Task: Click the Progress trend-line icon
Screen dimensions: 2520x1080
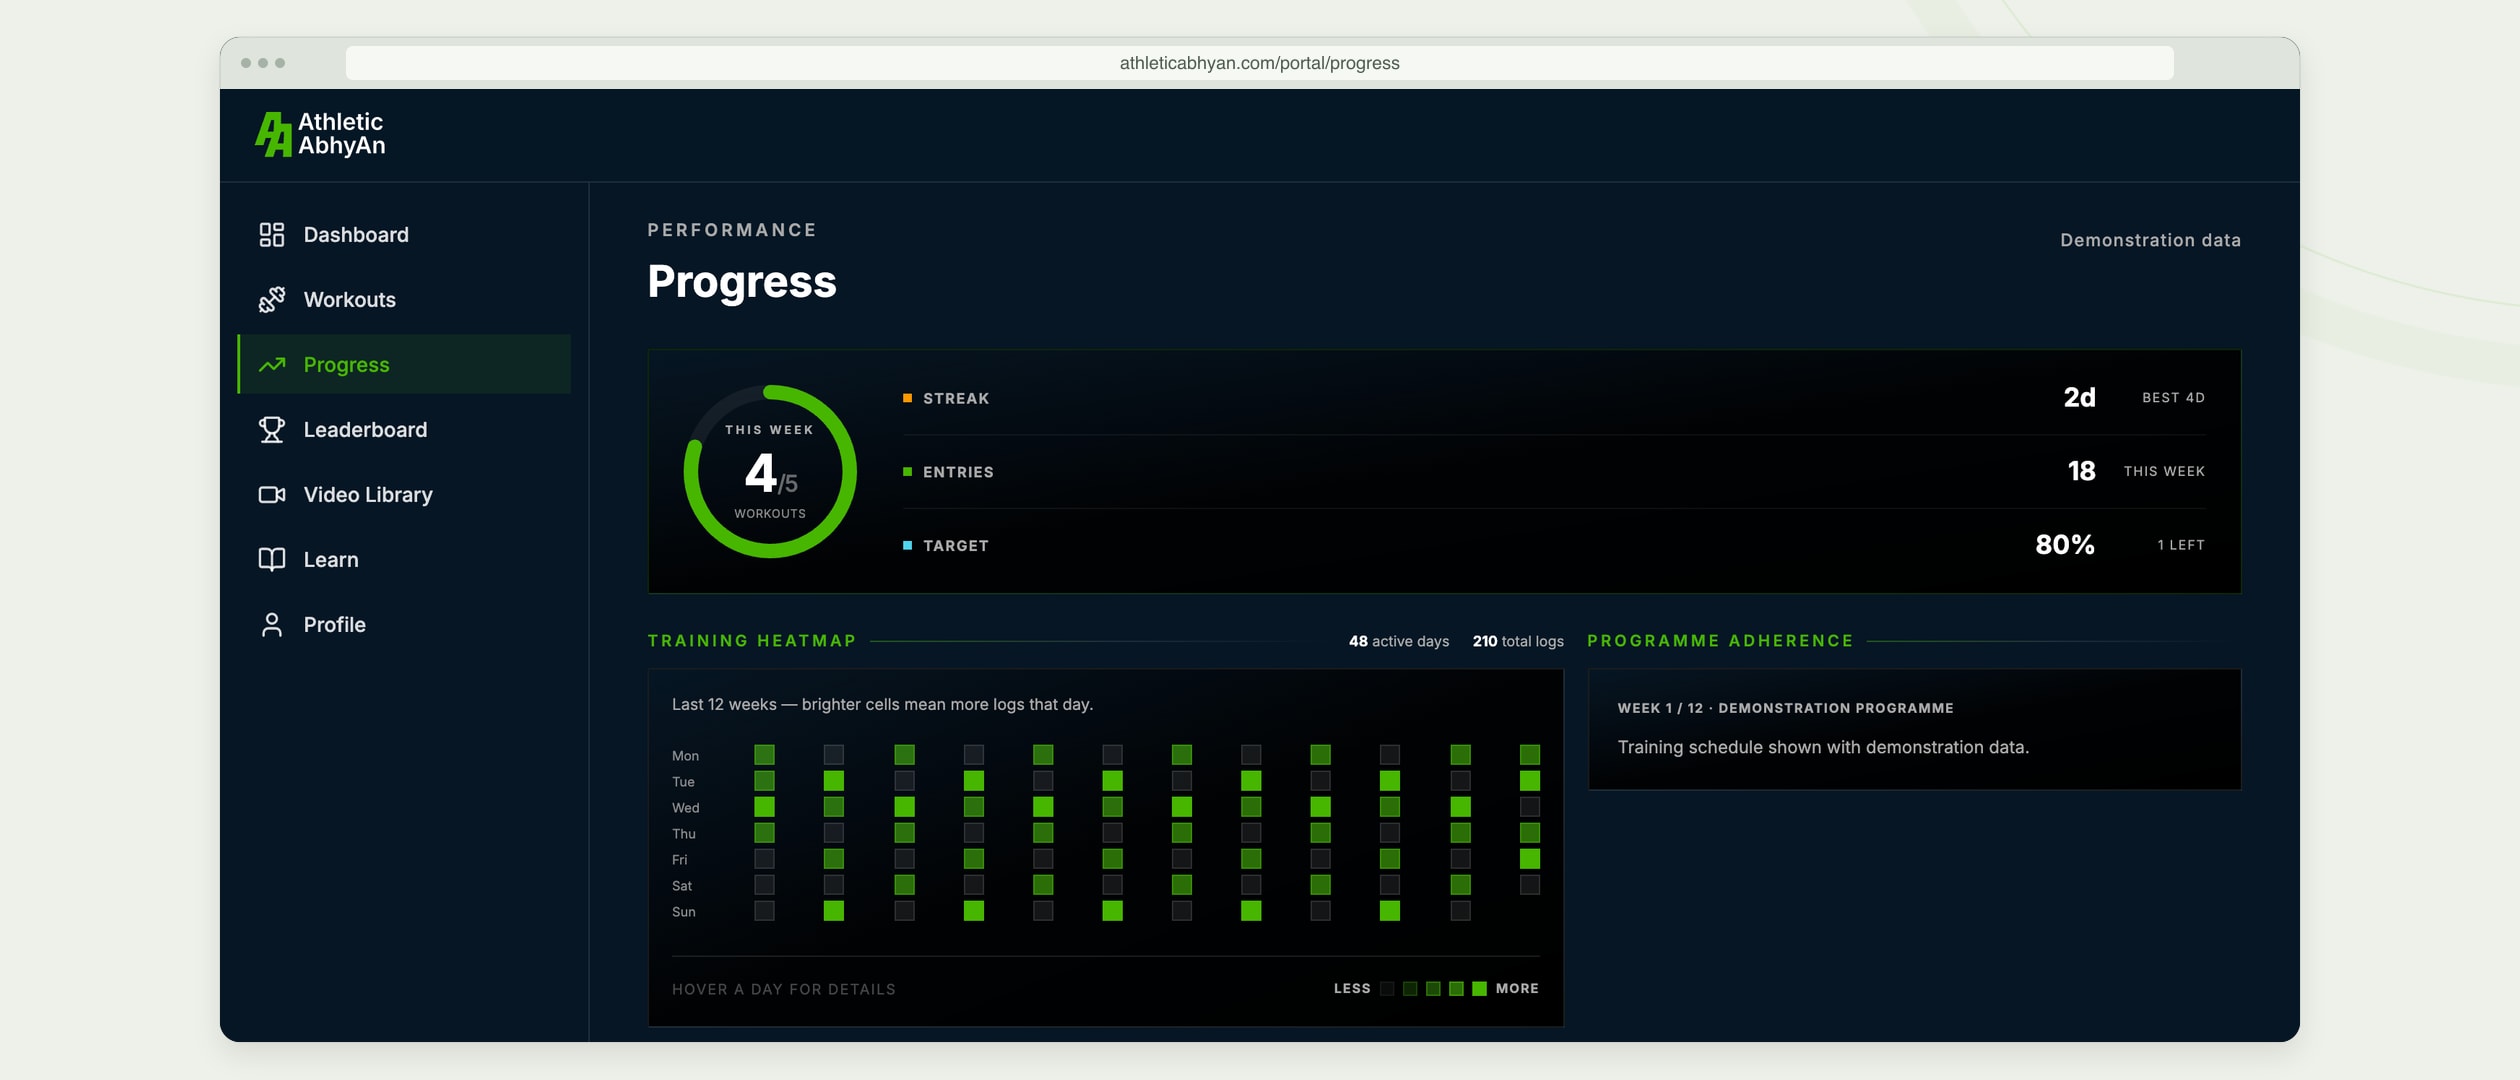Action: [271, 365]
